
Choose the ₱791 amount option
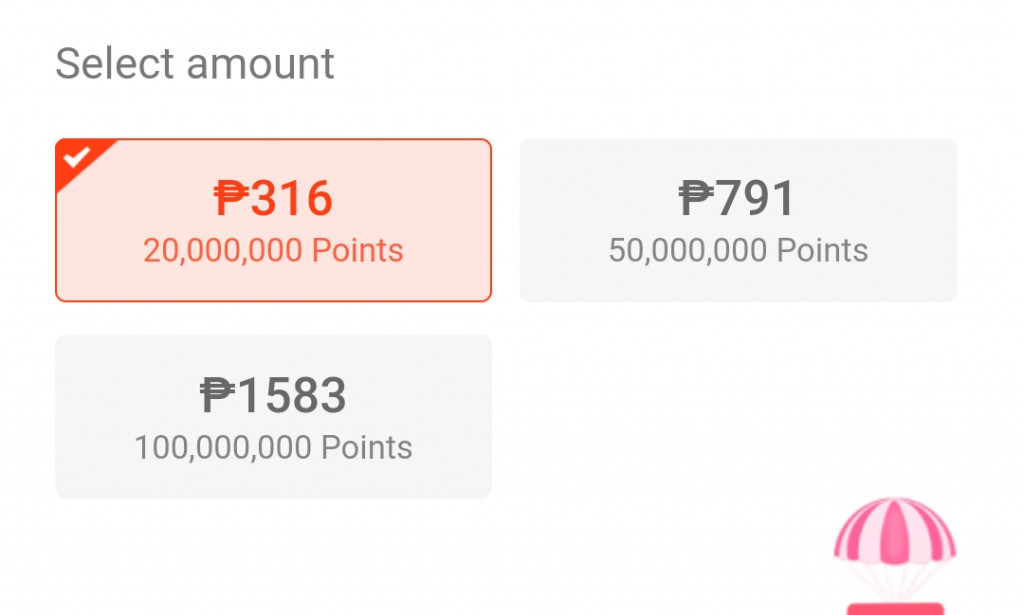tap(737, 220)
